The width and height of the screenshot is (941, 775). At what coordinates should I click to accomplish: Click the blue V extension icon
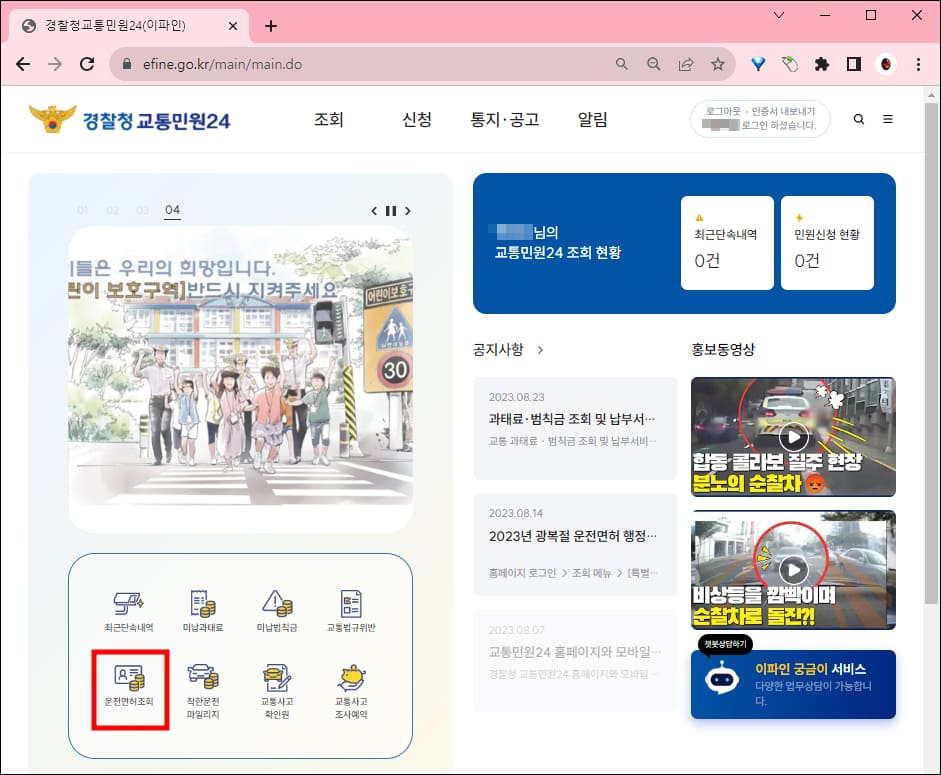[758, 64]
